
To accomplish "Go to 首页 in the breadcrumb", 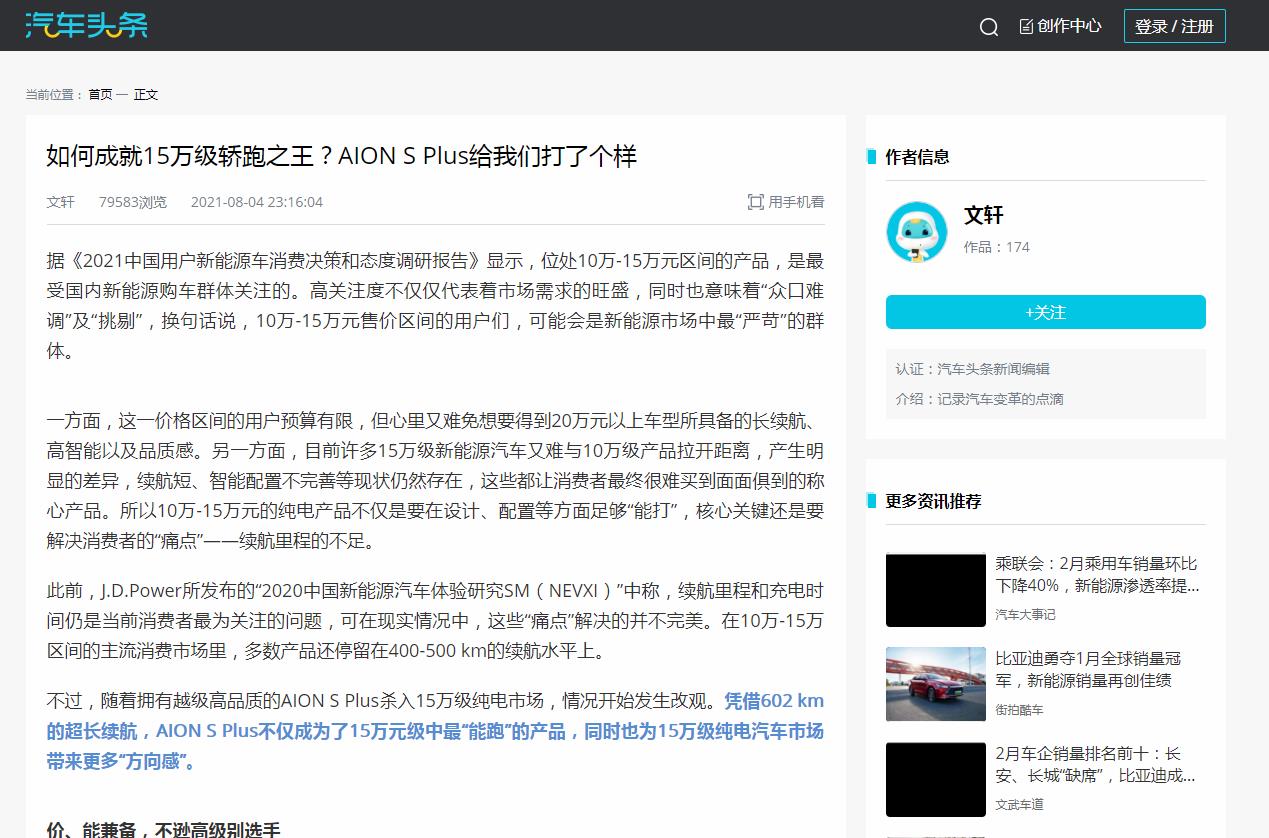I will pos(100,94).
